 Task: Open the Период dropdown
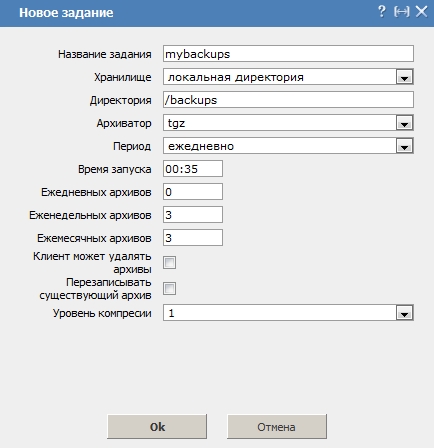[288, 146]
